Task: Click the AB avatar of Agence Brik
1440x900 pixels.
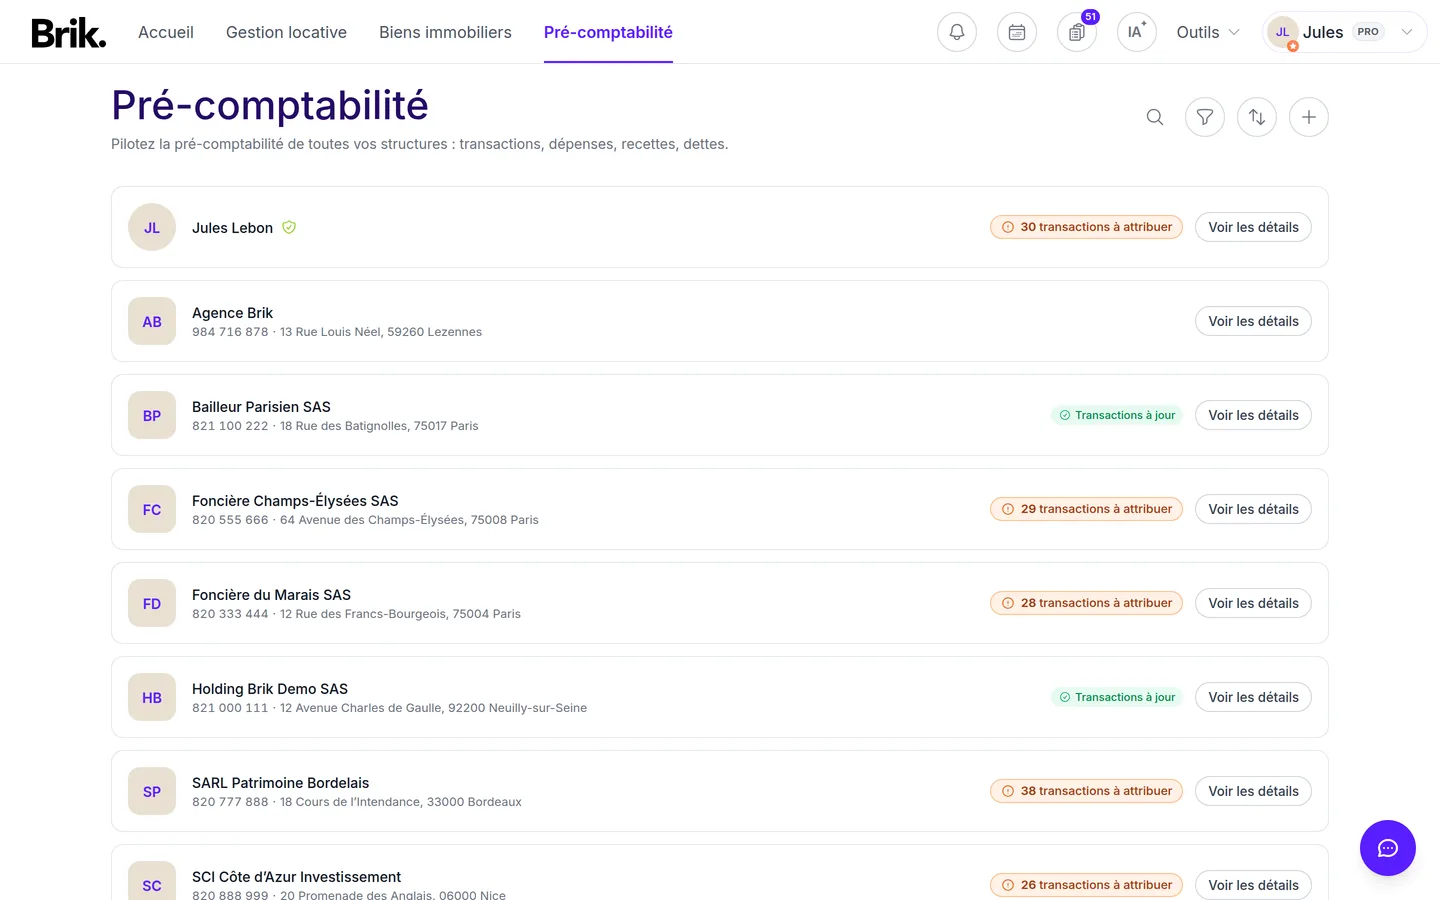Action: [x=152, y=321]
